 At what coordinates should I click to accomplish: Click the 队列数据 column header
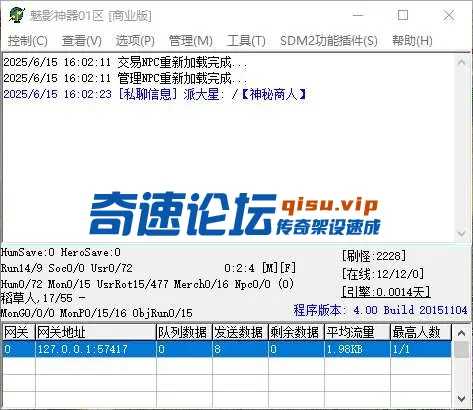click(x=184, y=332)
